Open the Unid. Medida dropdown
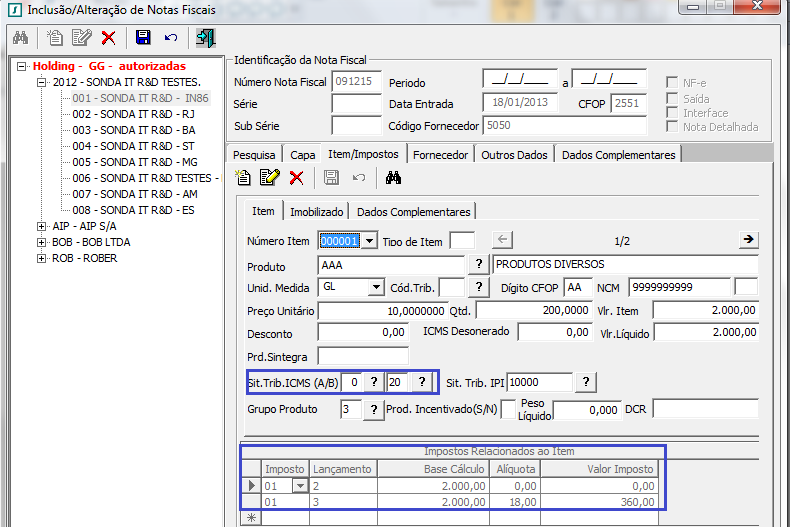Screen dimensions: 790x527 [x=376, y=288]
